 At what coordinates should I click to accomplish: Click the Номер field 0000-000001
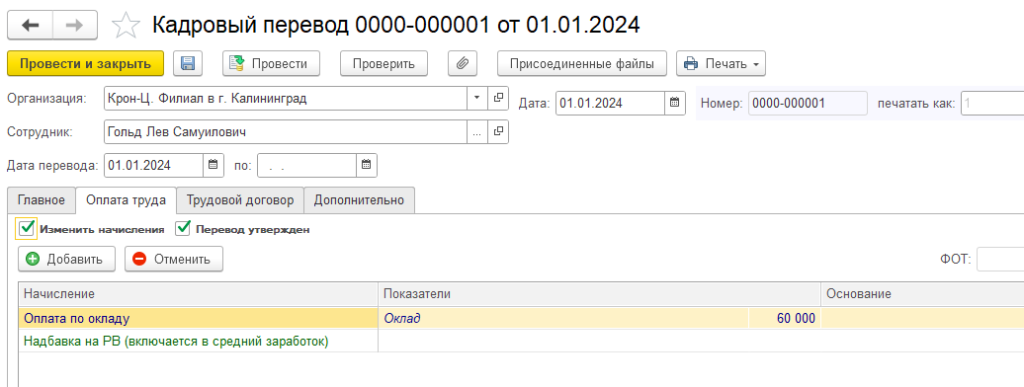[808, 102]
